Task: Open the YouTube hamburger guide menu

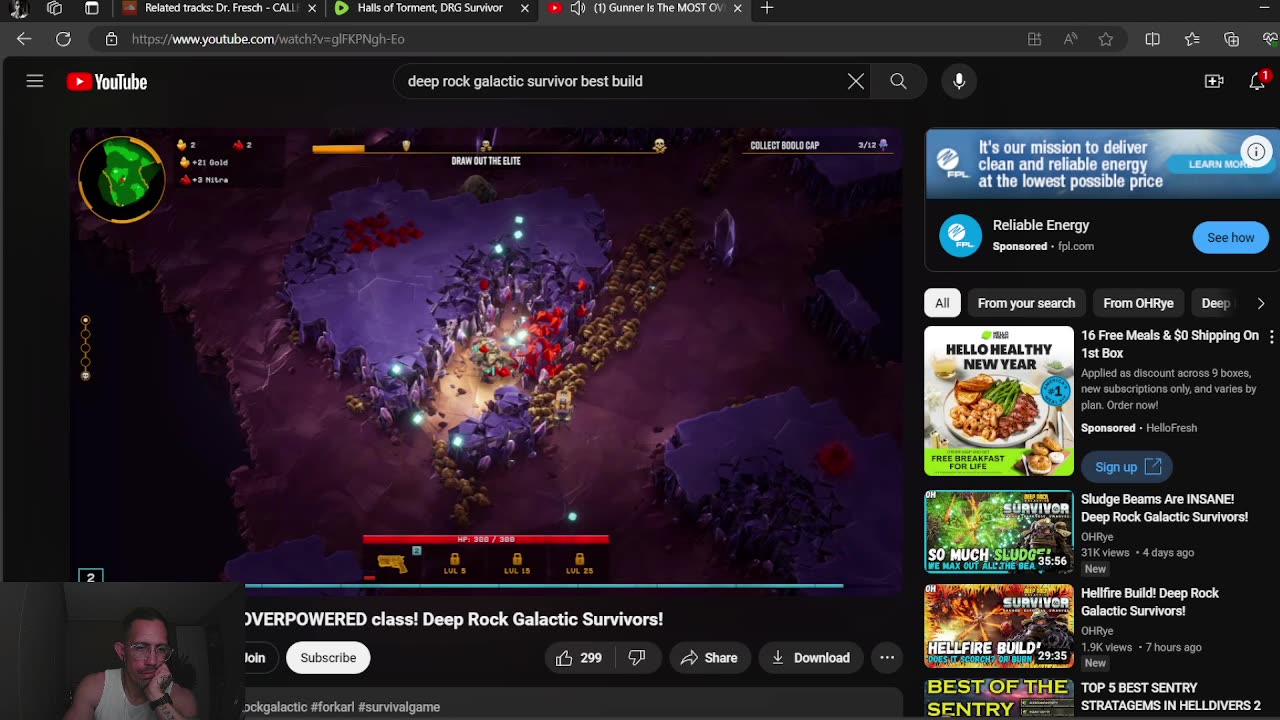Action: (x=35, y=81)
